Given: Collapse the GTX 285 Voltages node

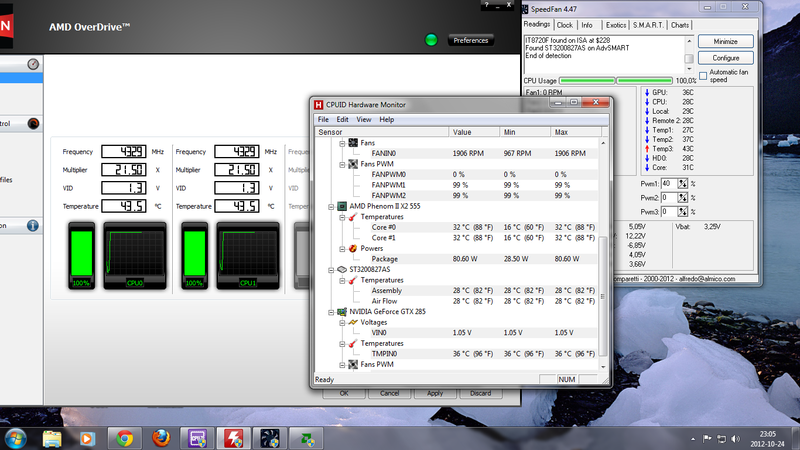Looking at the screenshot, I should 342,323.
